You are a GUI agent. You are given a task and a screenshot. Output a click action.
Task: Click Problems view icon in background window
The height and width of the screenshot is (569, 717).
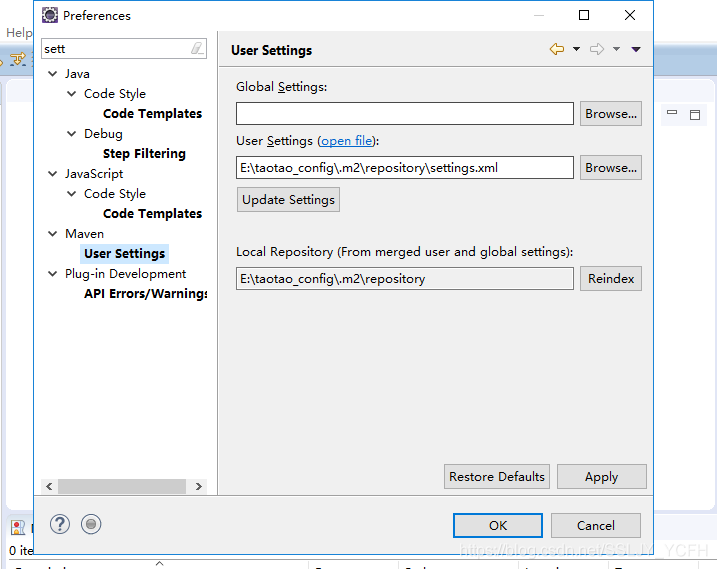coord(18,527)
